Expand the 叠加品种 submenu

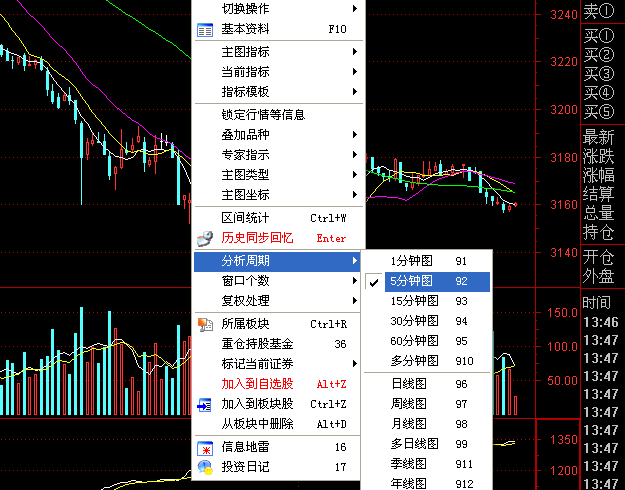[x=278, y=135]
